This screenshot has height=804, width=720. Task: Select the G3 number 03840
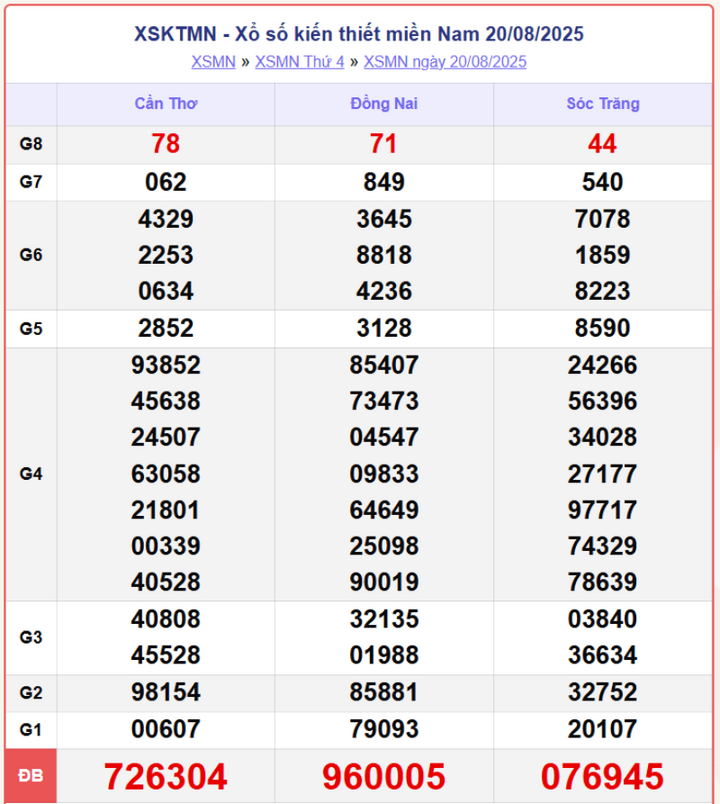coord(603,619)
